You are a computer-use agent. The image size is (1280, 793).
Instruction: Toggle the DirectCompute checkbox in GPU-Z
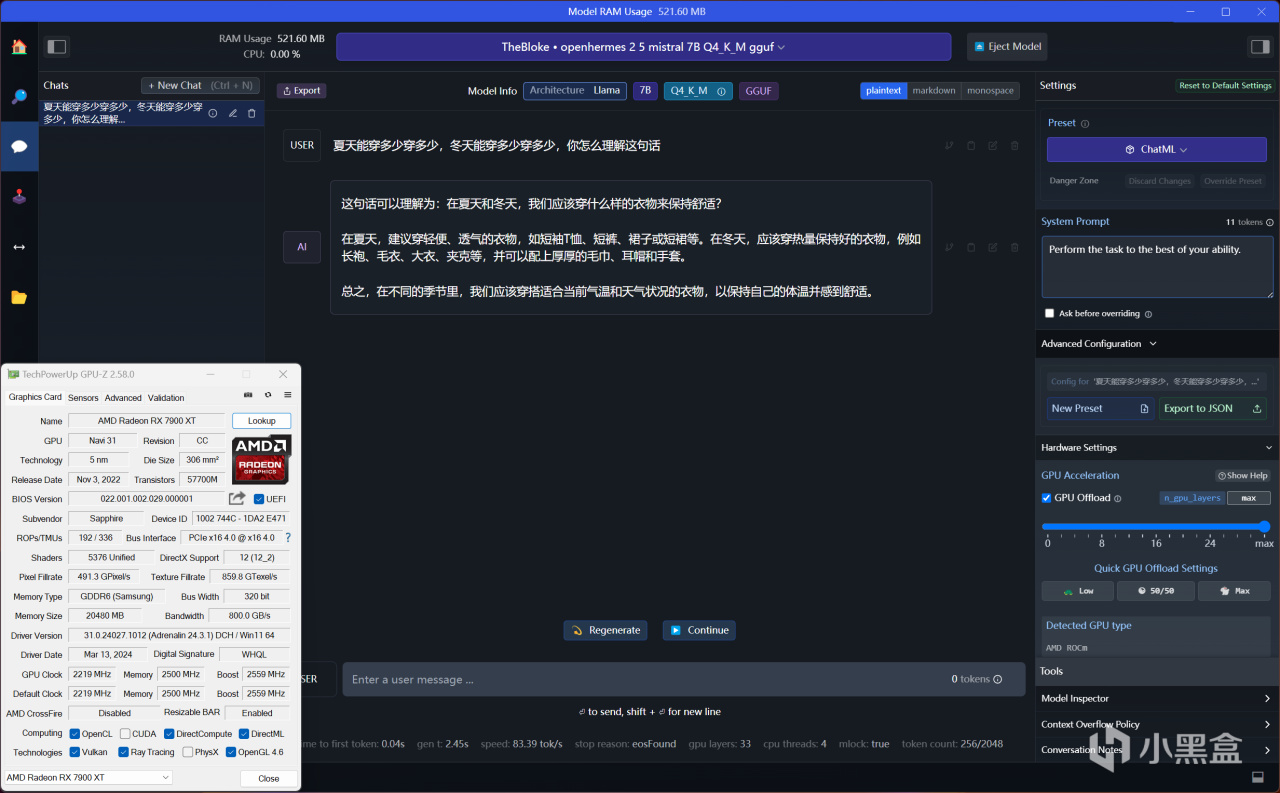pos(168,734)
